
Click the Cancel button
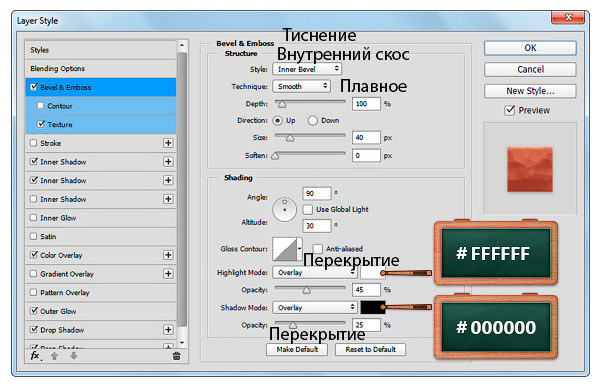point(530,70)
